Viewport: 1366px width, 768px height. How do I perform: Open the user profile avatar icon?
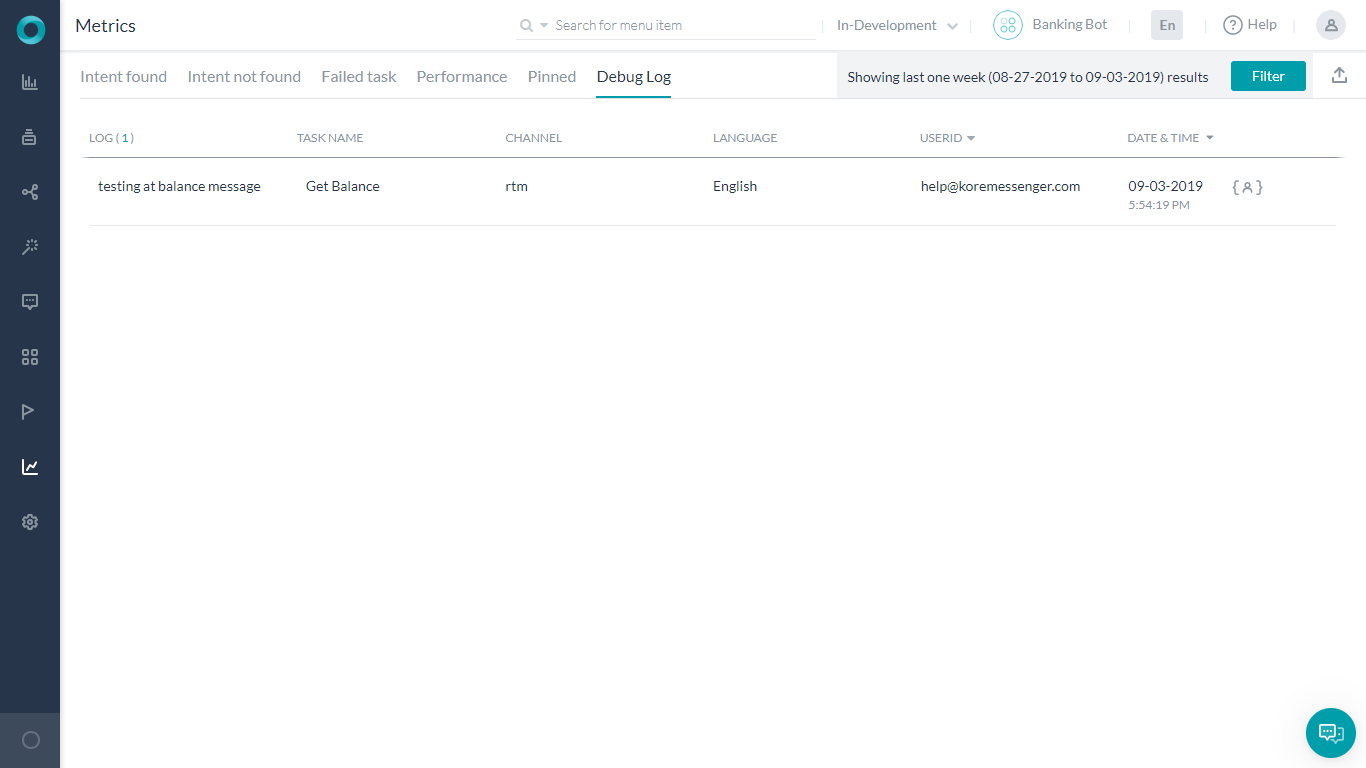tap(1331, 26)
